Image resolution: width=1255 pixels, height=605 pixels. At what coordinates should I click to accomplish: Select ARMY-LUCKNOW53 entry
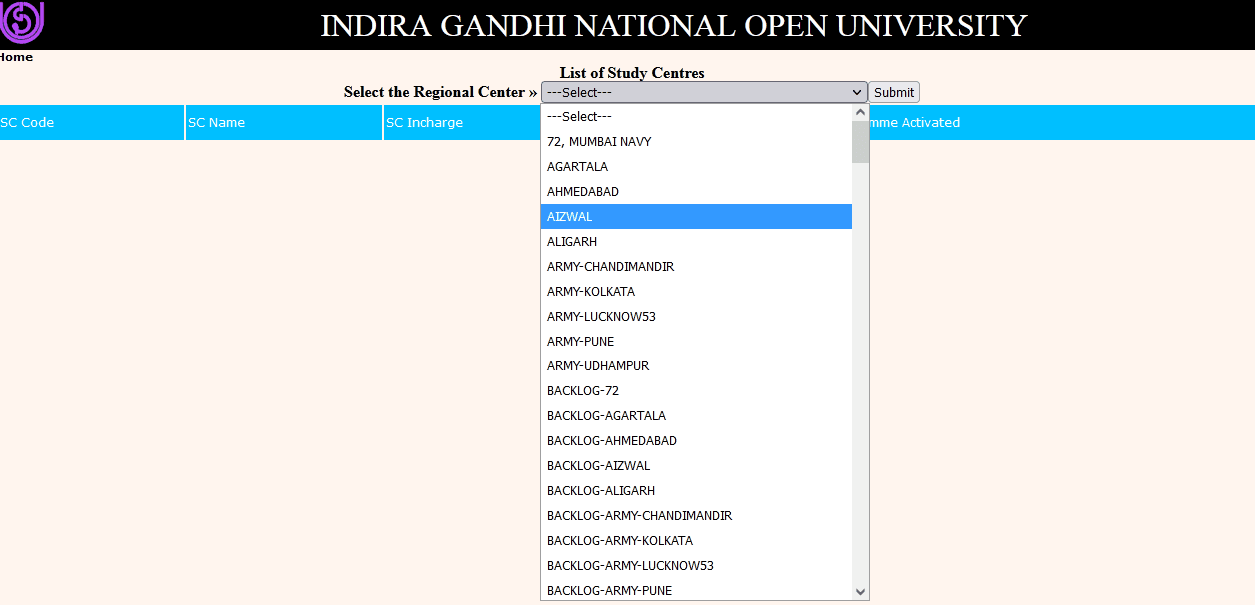tap(697, 316)
